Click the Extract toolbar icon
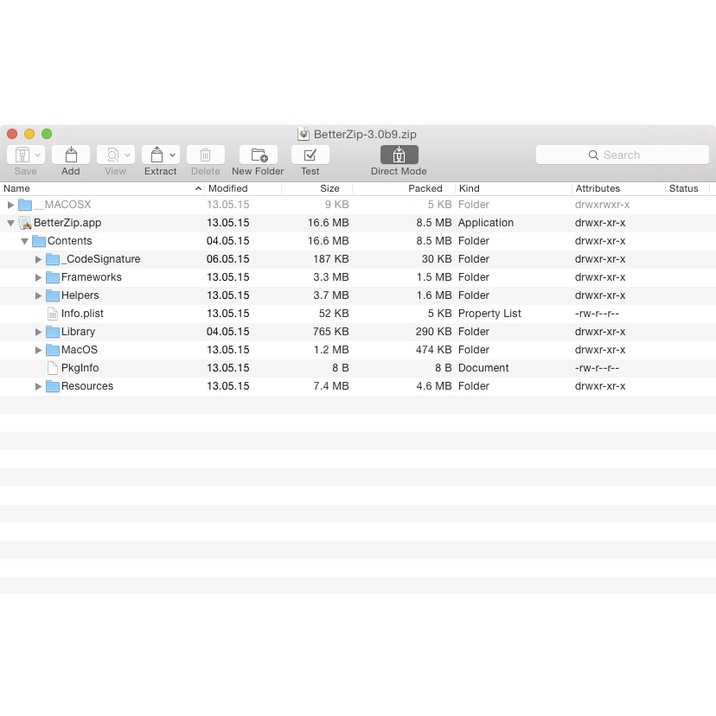The width and height of the screenshot is (716, 716). (x=156, y=155)
